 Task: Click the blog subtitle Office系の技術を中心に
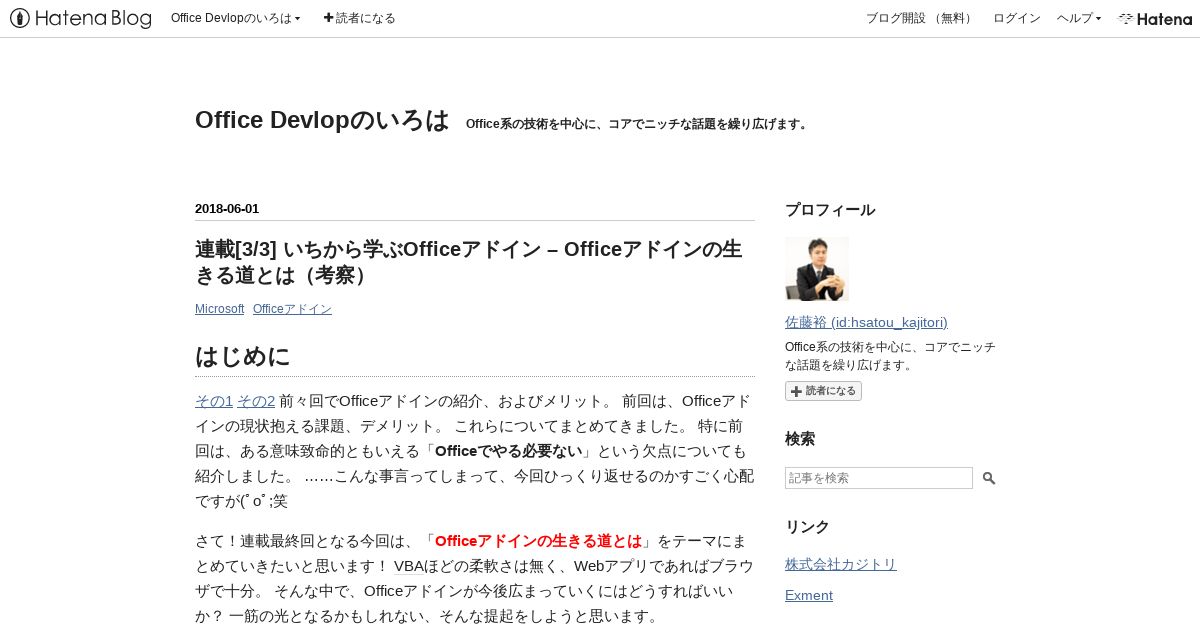636,124
